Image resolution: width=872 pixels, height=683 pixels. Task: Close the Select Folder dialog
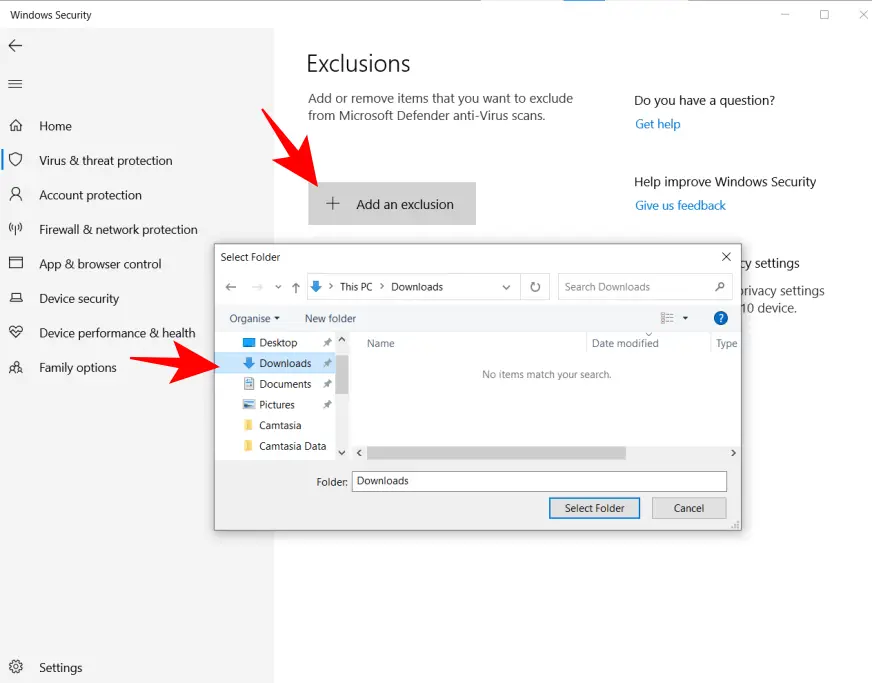726,256
